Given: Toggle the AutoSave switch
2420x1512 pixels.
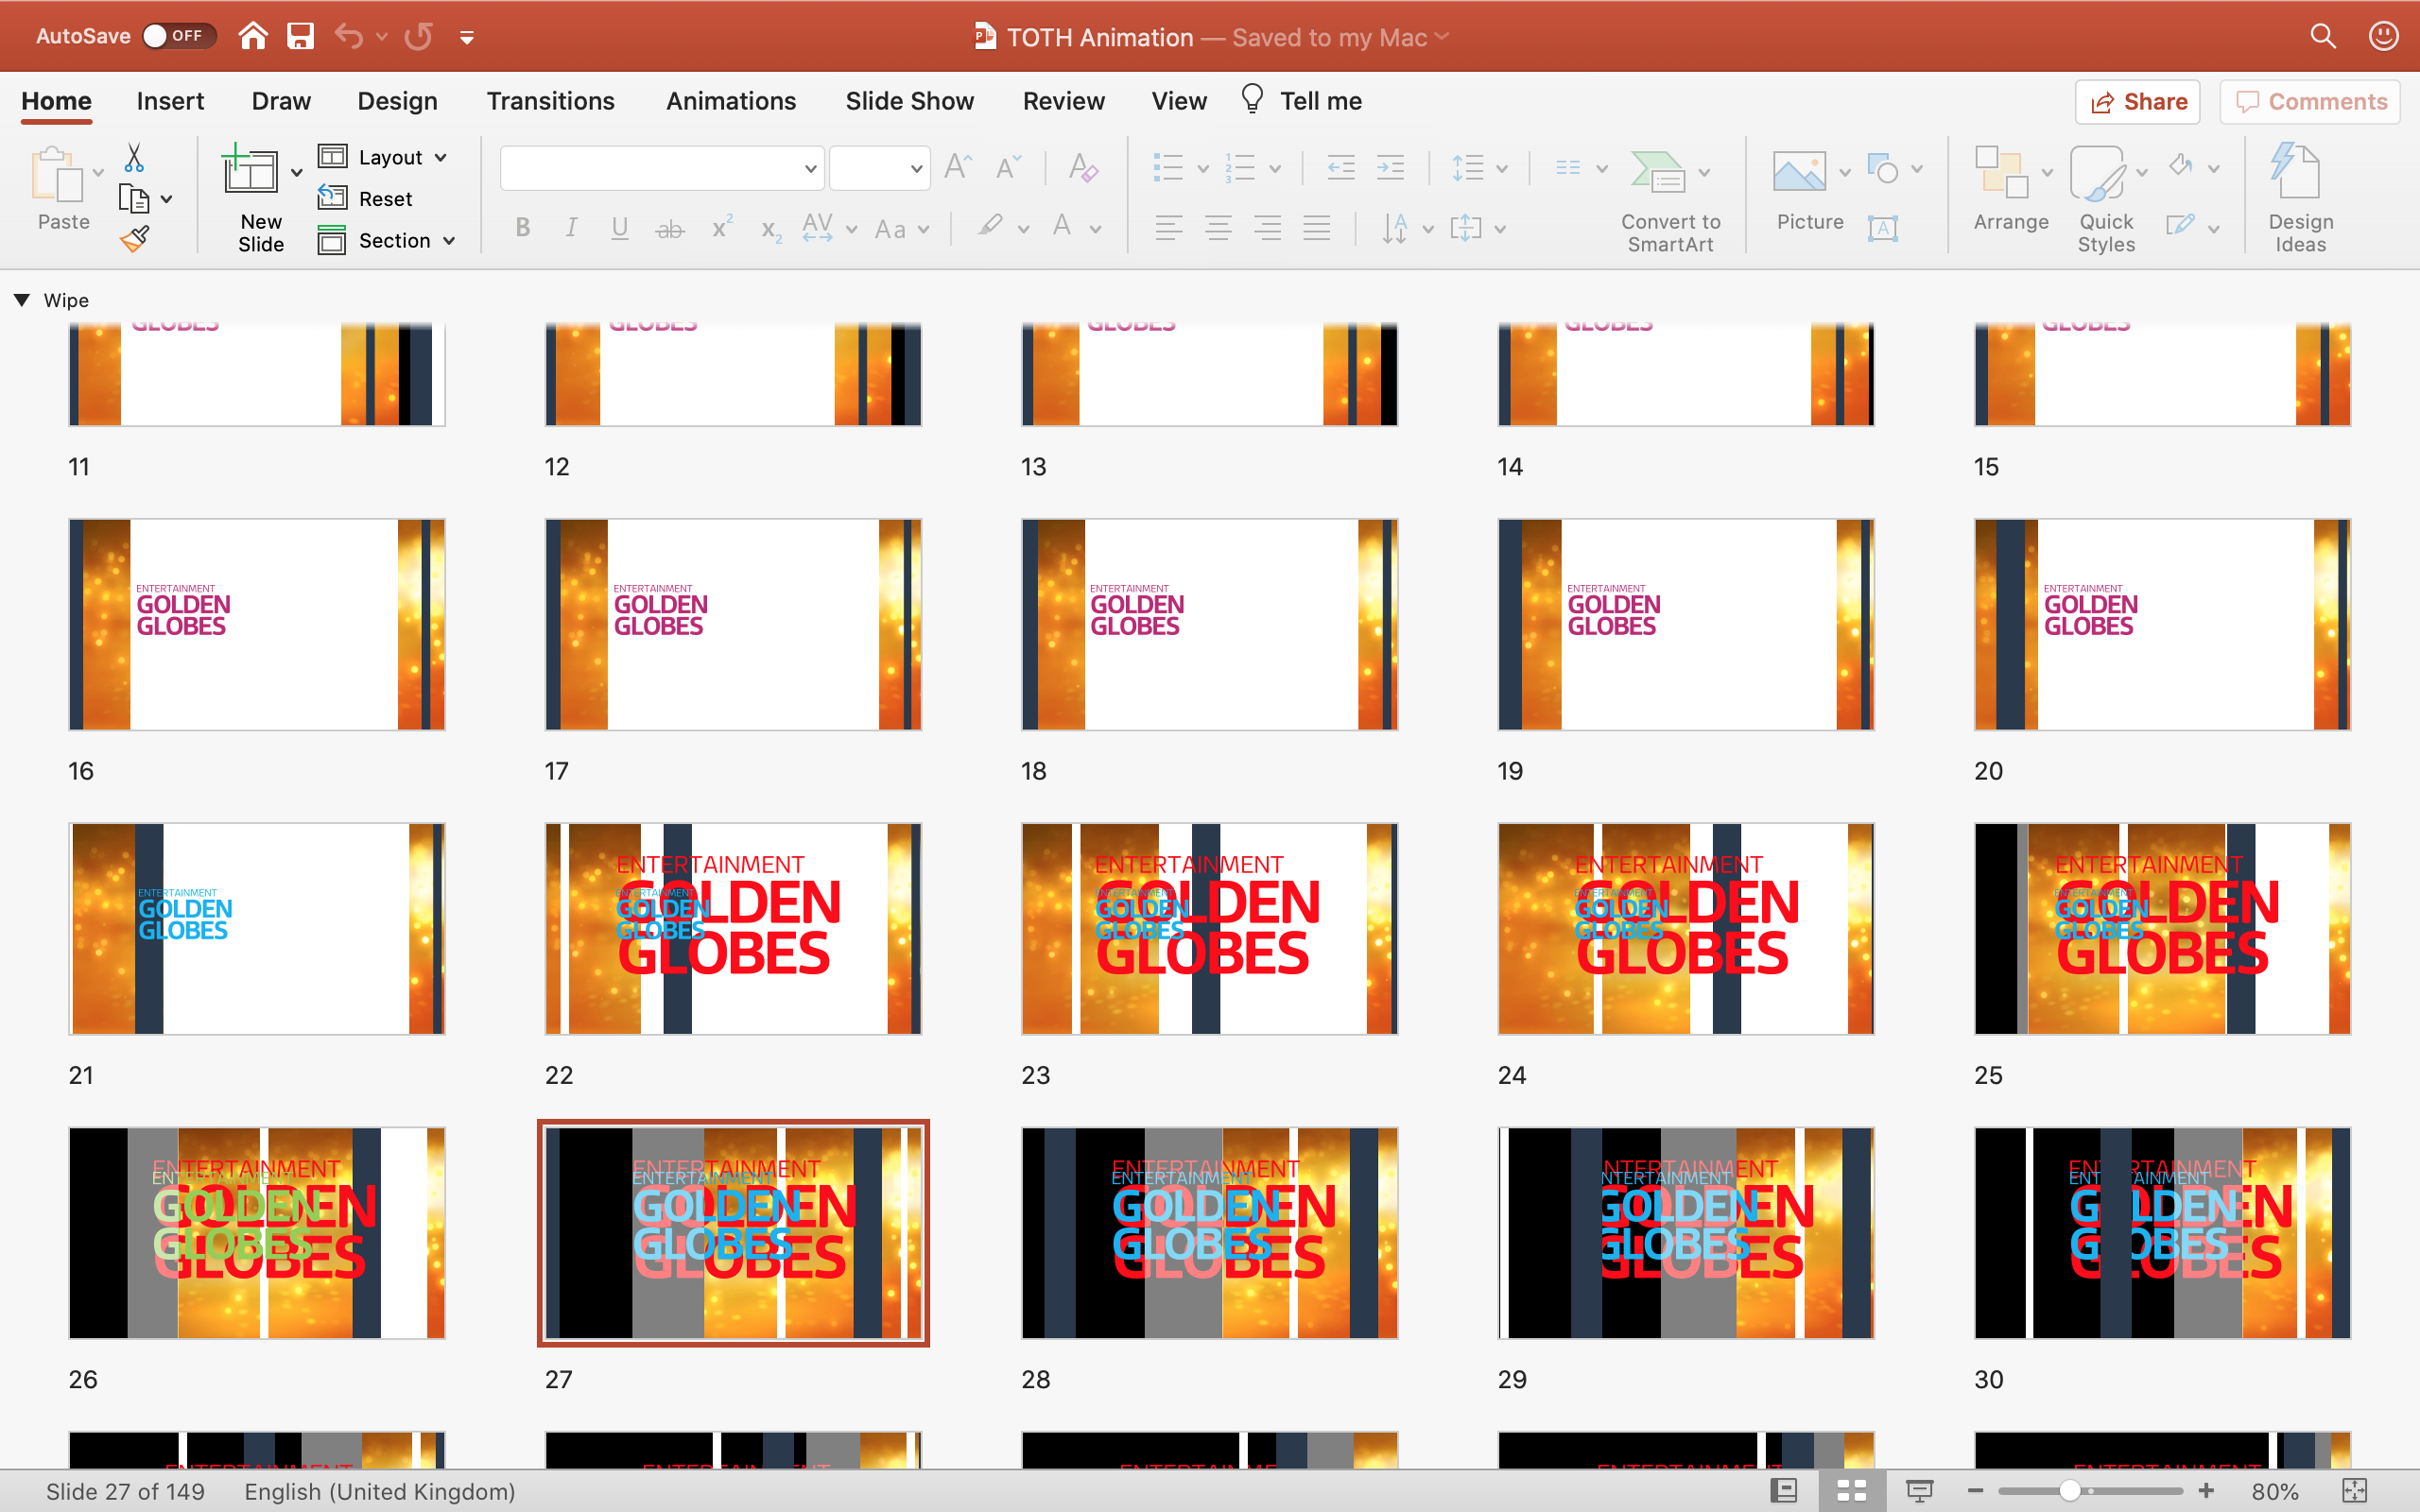Looking at the screenshot, I should coord(178,36).
